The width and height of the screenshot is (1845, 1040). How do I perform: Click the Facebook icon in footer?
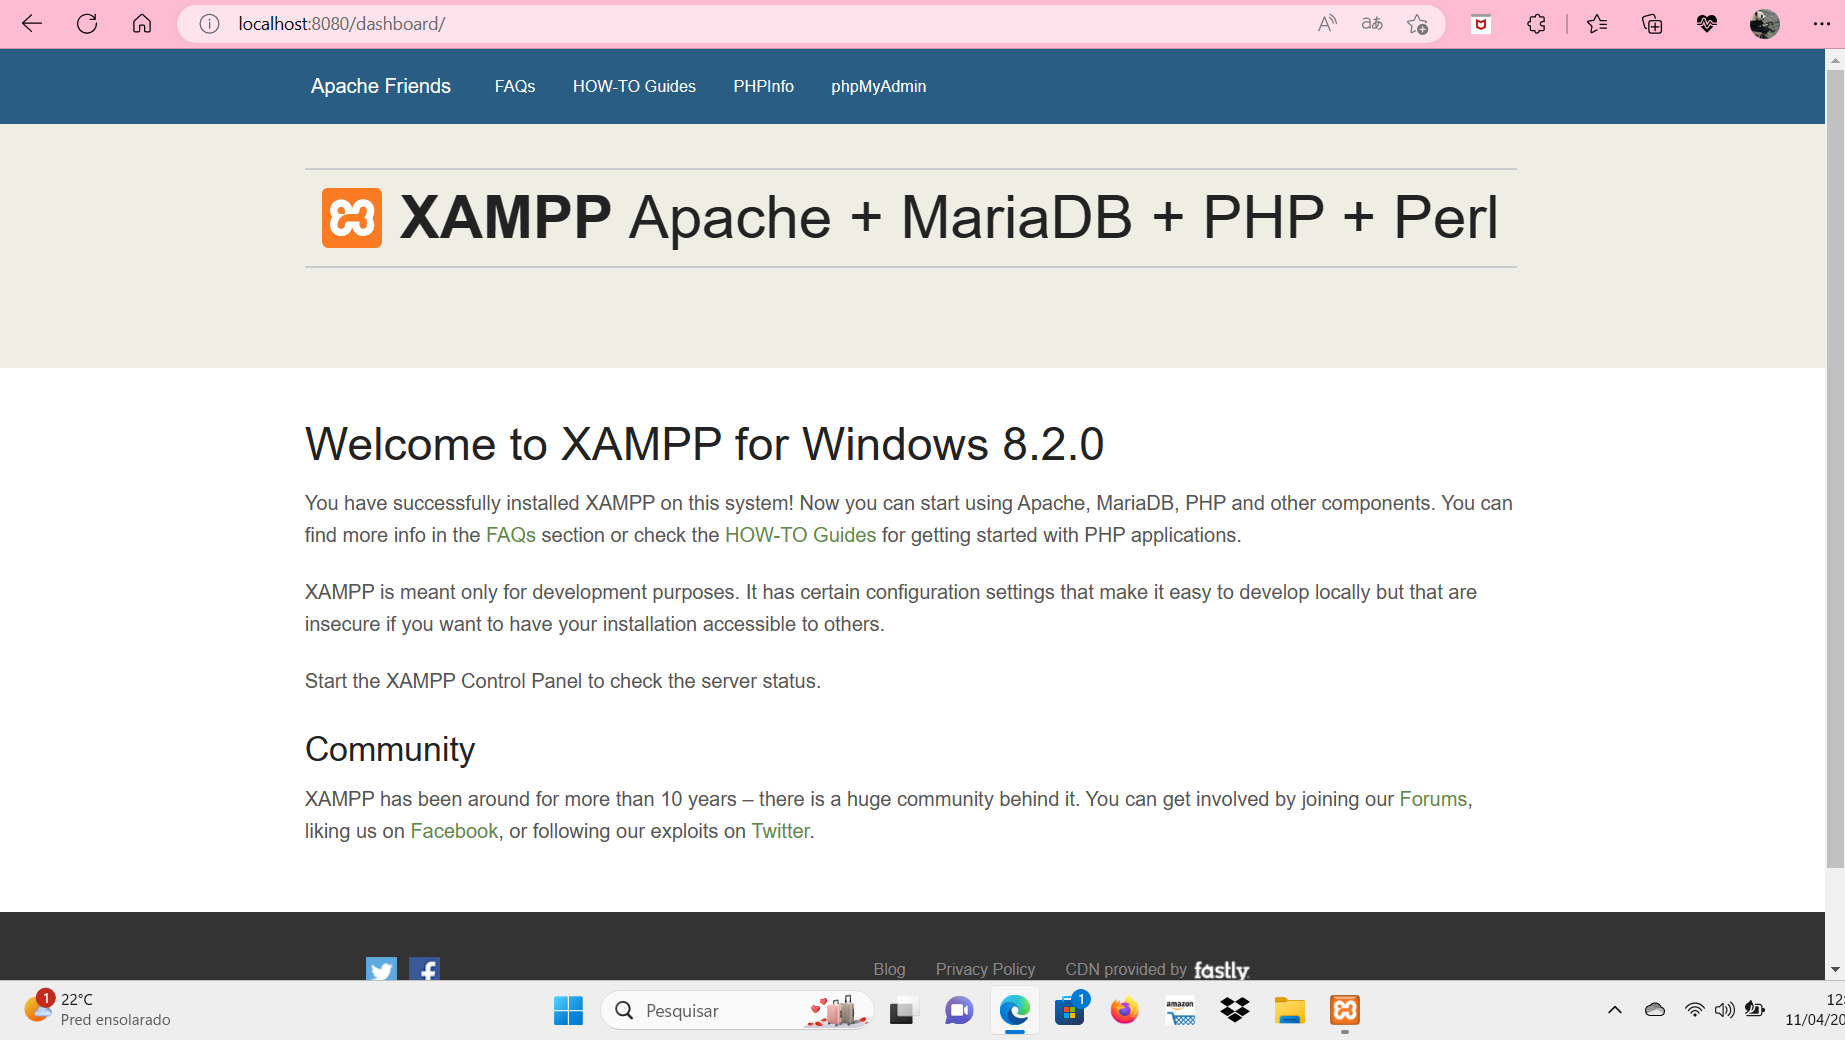[x=424, y=969]
